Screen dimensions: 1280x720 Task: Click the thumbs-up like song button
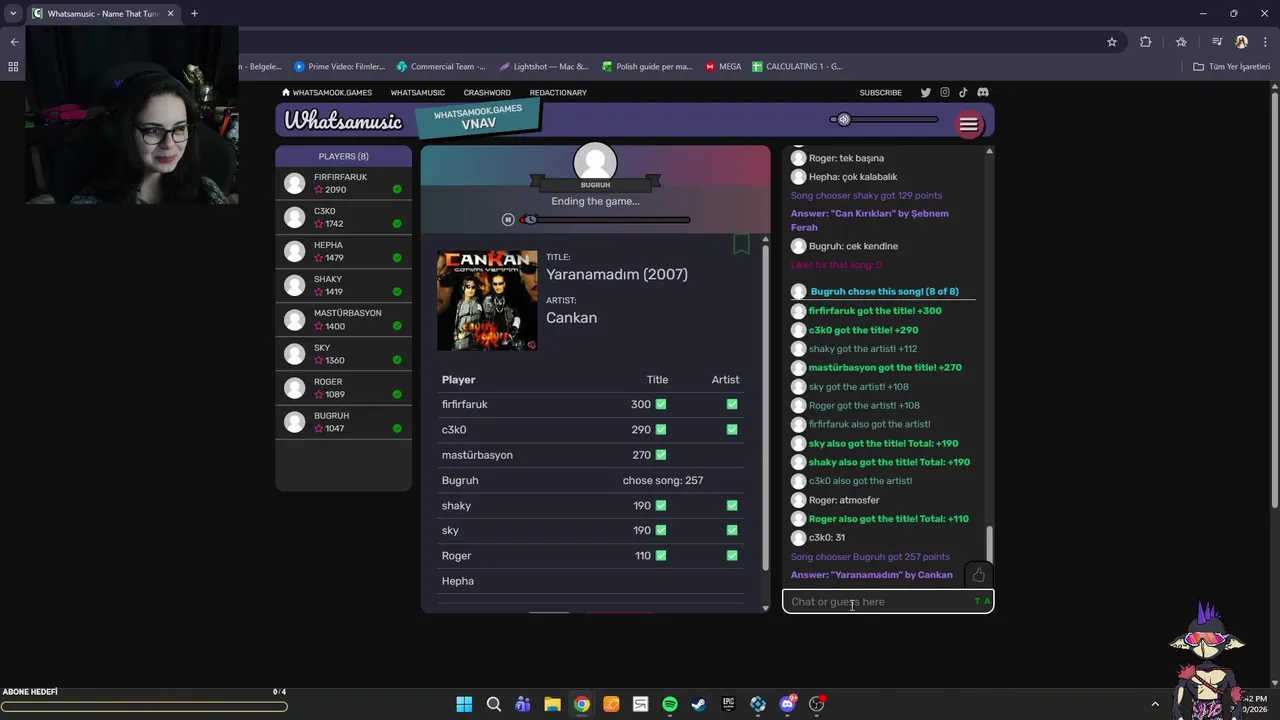(x=978, y=575)
